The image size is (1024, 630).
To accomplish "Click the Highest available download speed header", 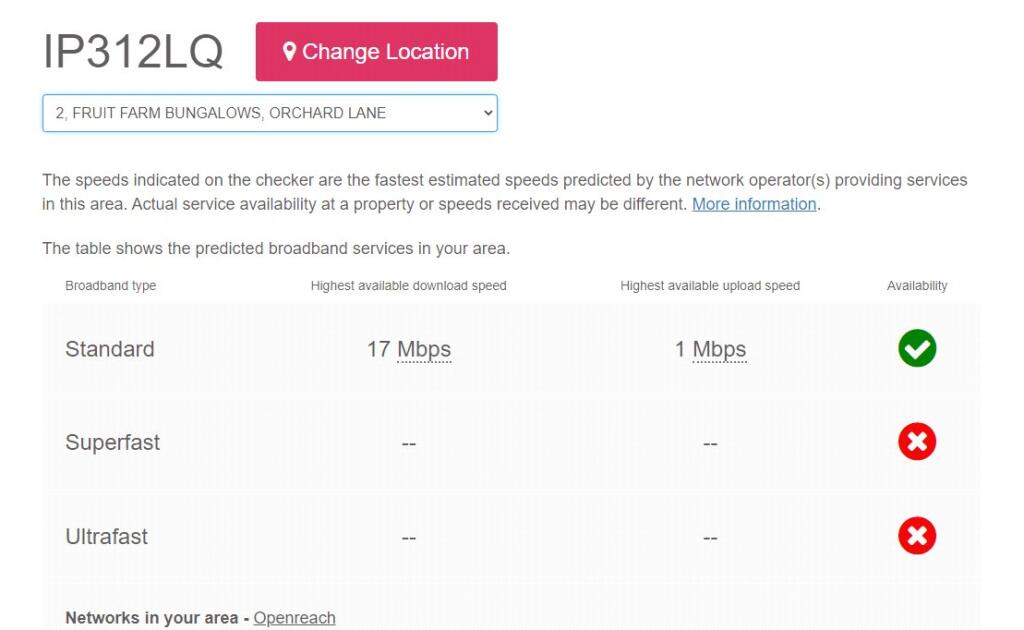I will click(x=408, y=286).
